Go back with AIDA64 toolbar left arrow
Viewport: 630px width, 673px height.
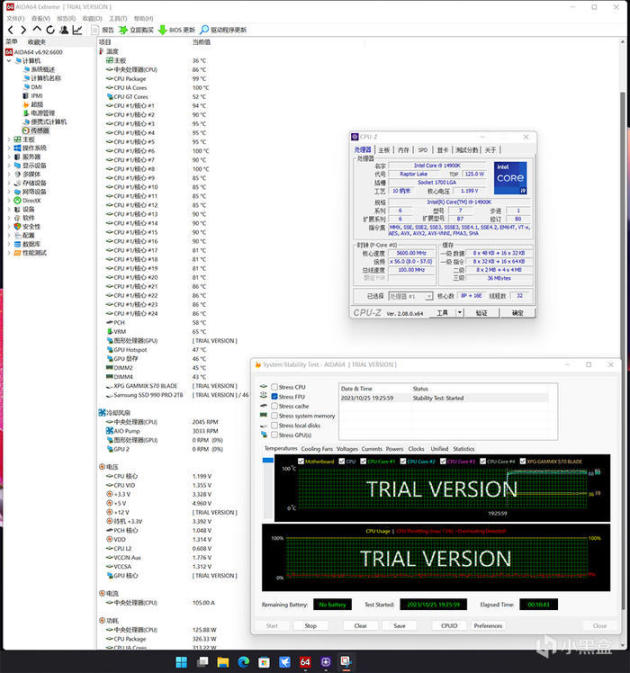coord(11,30)
